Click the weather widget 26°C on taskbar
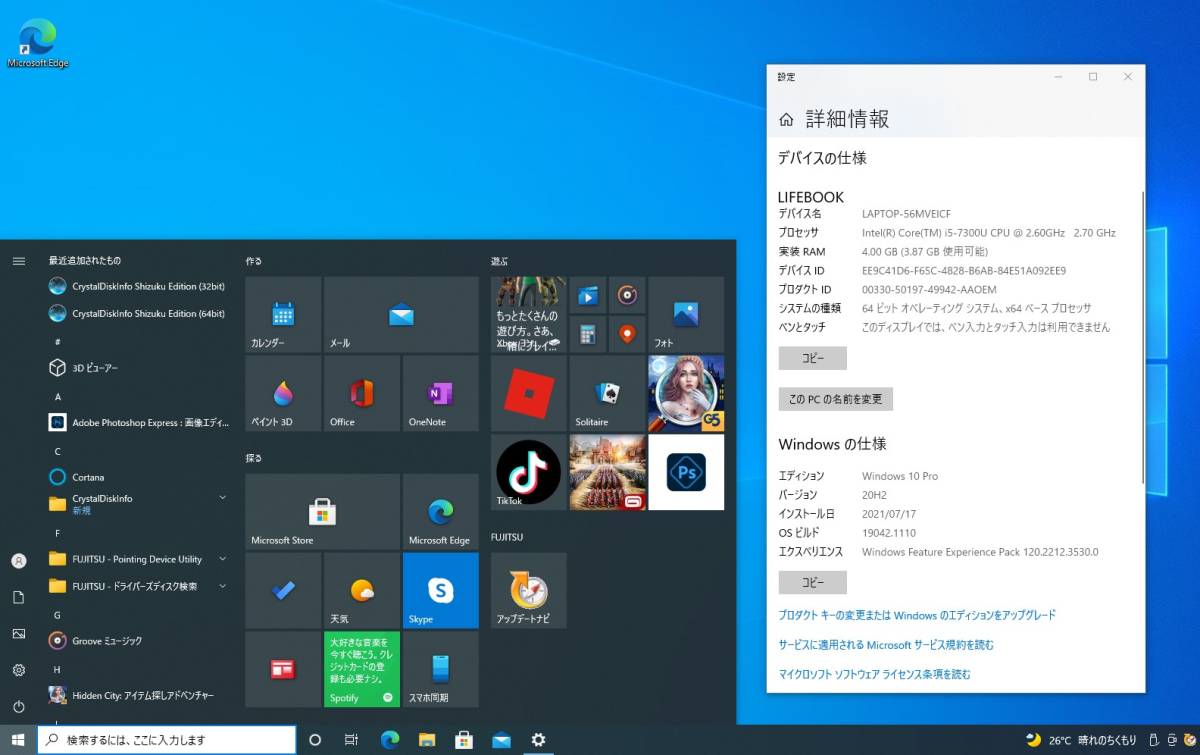The image size is (1200, 755). tap(1081, 740)
